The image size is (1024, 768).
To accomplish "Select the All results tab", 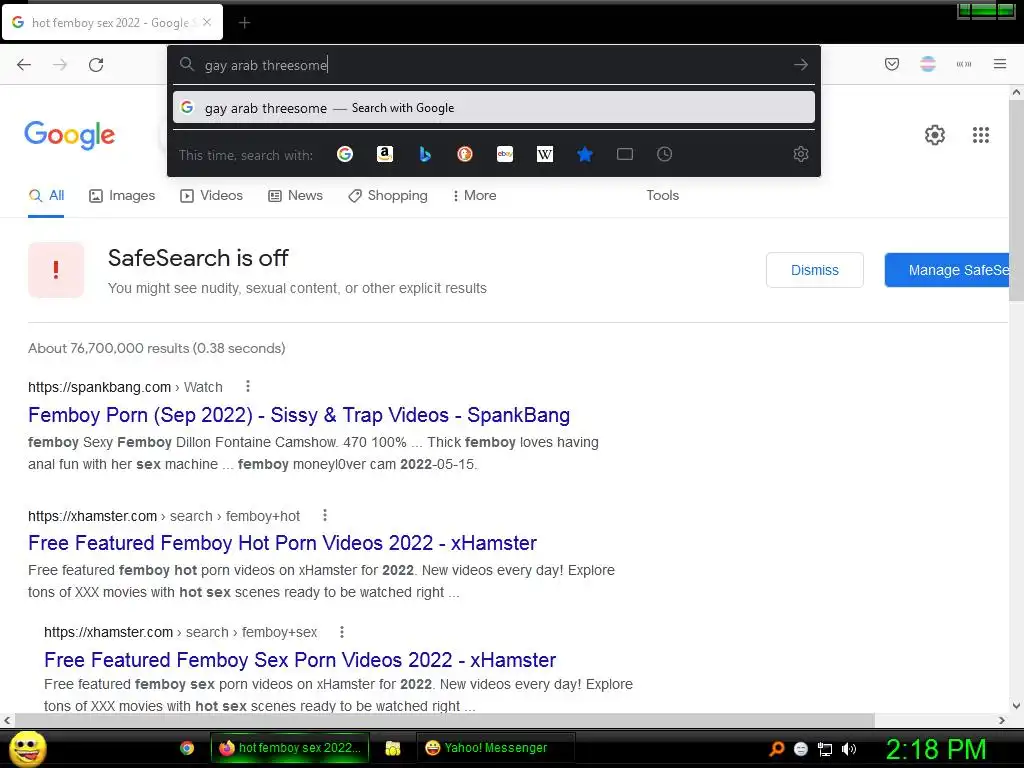I will tap(46, 195).
